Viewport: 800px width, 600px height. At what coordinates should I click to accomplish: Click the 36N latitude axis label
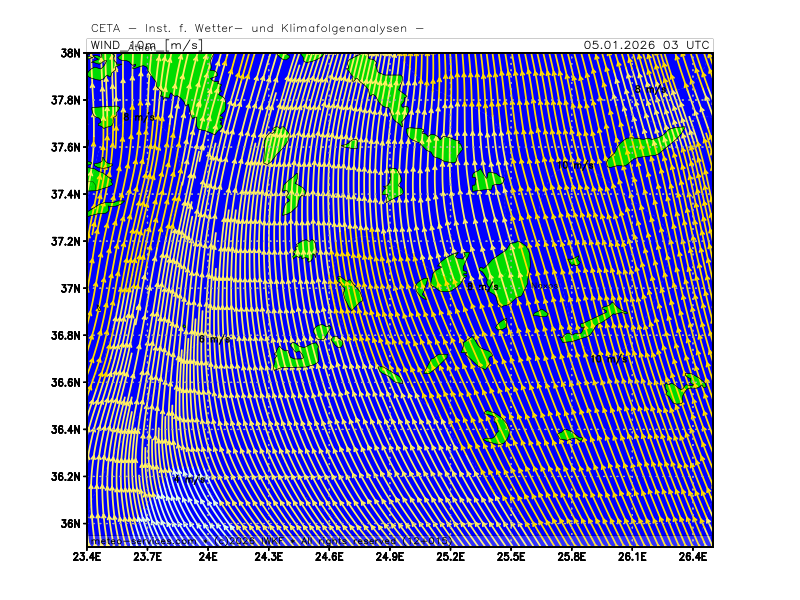(x=68, y=523)
